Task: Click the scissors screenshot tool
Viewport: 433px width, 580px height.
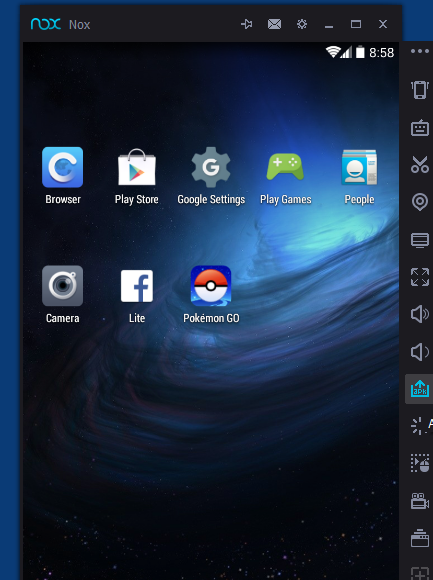Action: [x=420, y=165]
